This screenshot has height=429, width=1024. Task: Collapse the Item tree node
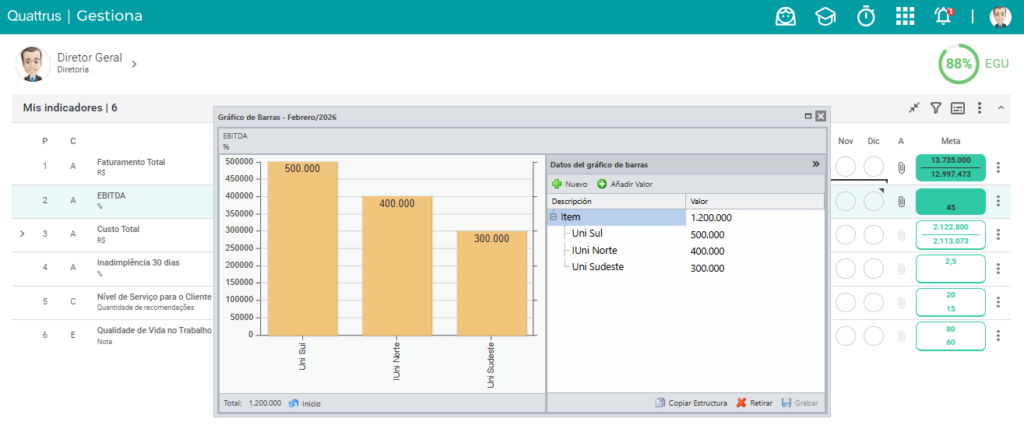click(554, 217)
